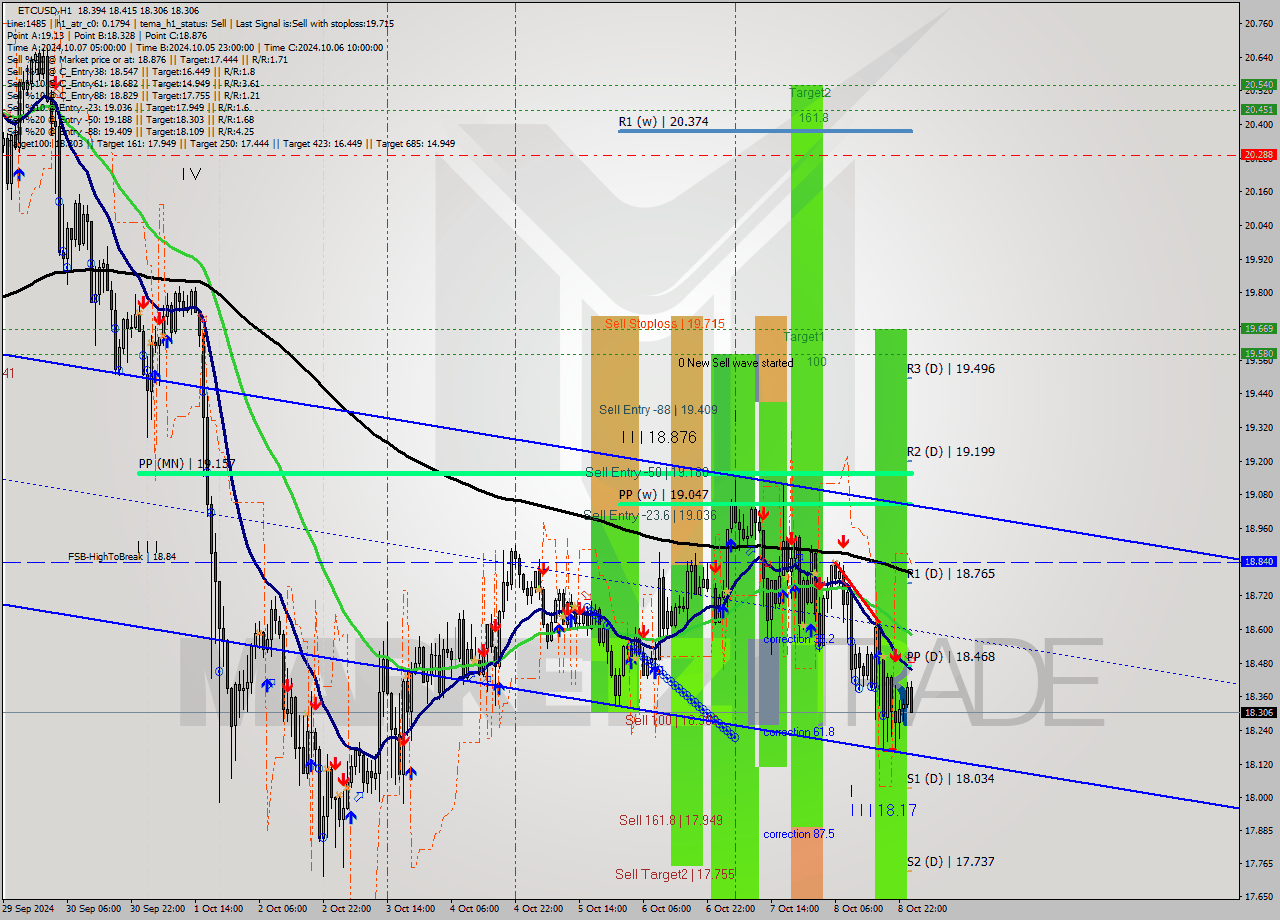
Task: Select the 'Entry -50: 19.188' row
Action: (x=130, y=119)
